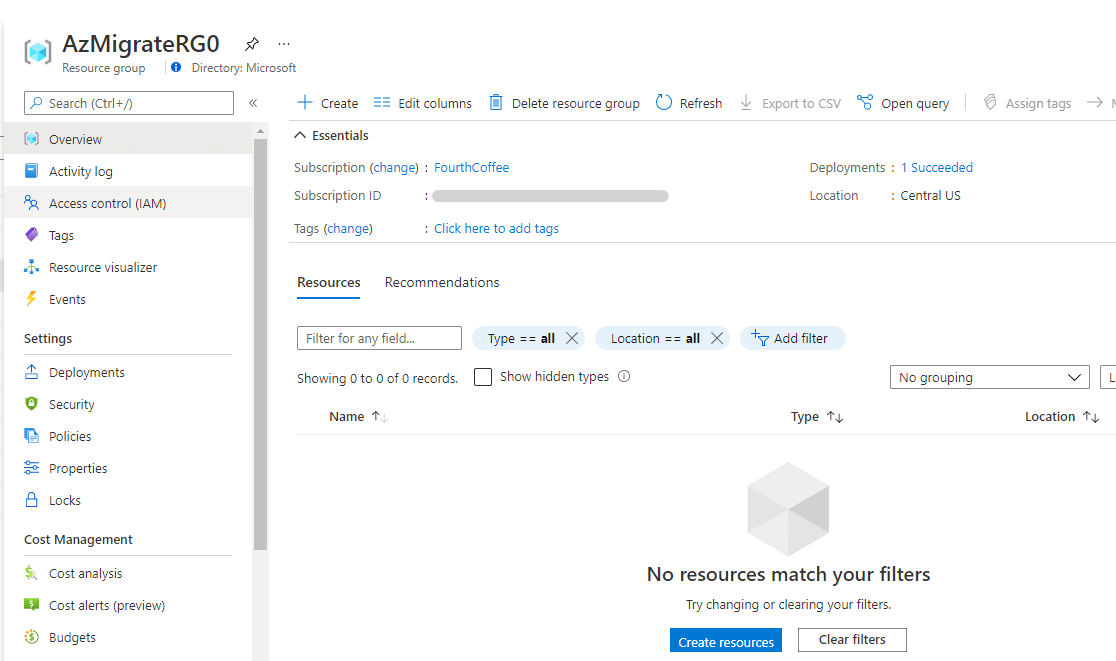Enable the Show hidden types checkbox

tap(483, 377)
